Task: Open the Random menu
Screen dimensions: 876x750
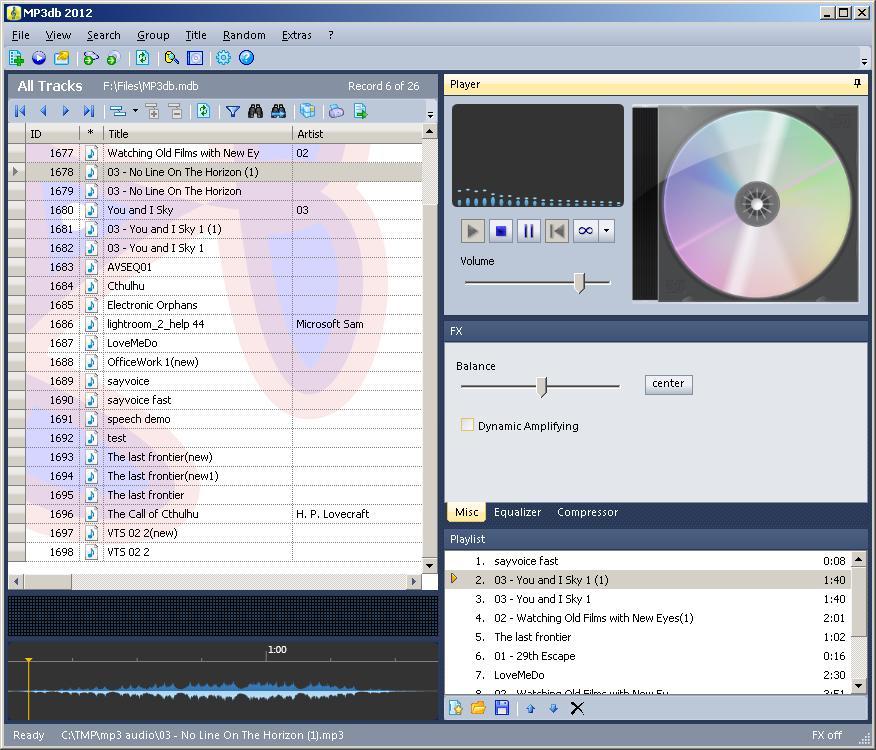Action: click(x=244, y=35)
